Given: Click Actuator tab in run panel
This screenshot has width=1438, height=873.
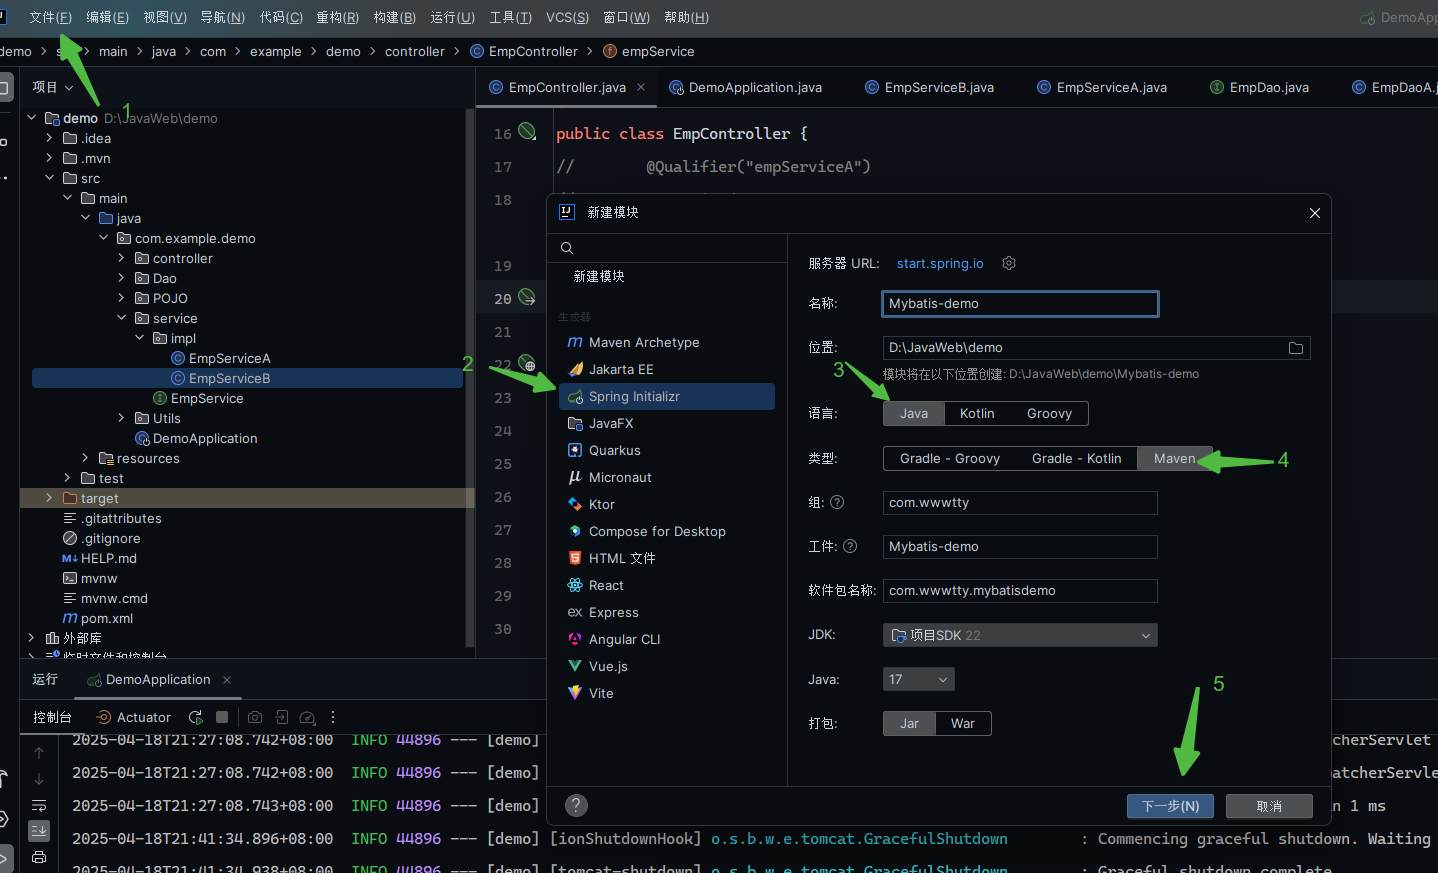Looking at the screenshot, I should [133, 717].
